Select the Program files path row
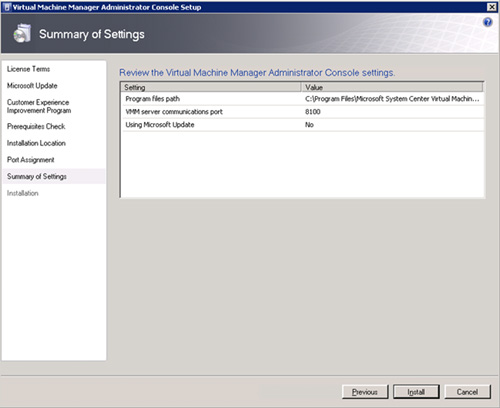 click(303, 99)
